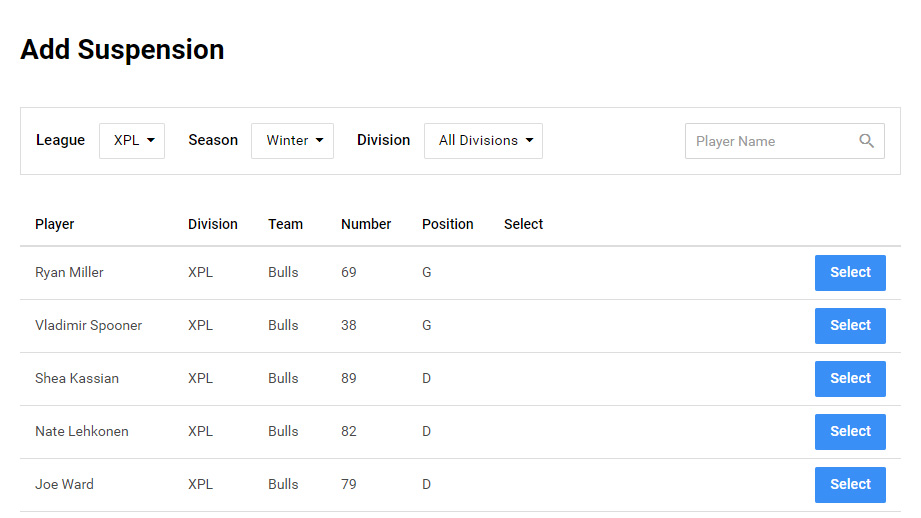This screenshot has width=921, height=518.
Task: Select player Vladimir Spooner
Action: (850, 326)
